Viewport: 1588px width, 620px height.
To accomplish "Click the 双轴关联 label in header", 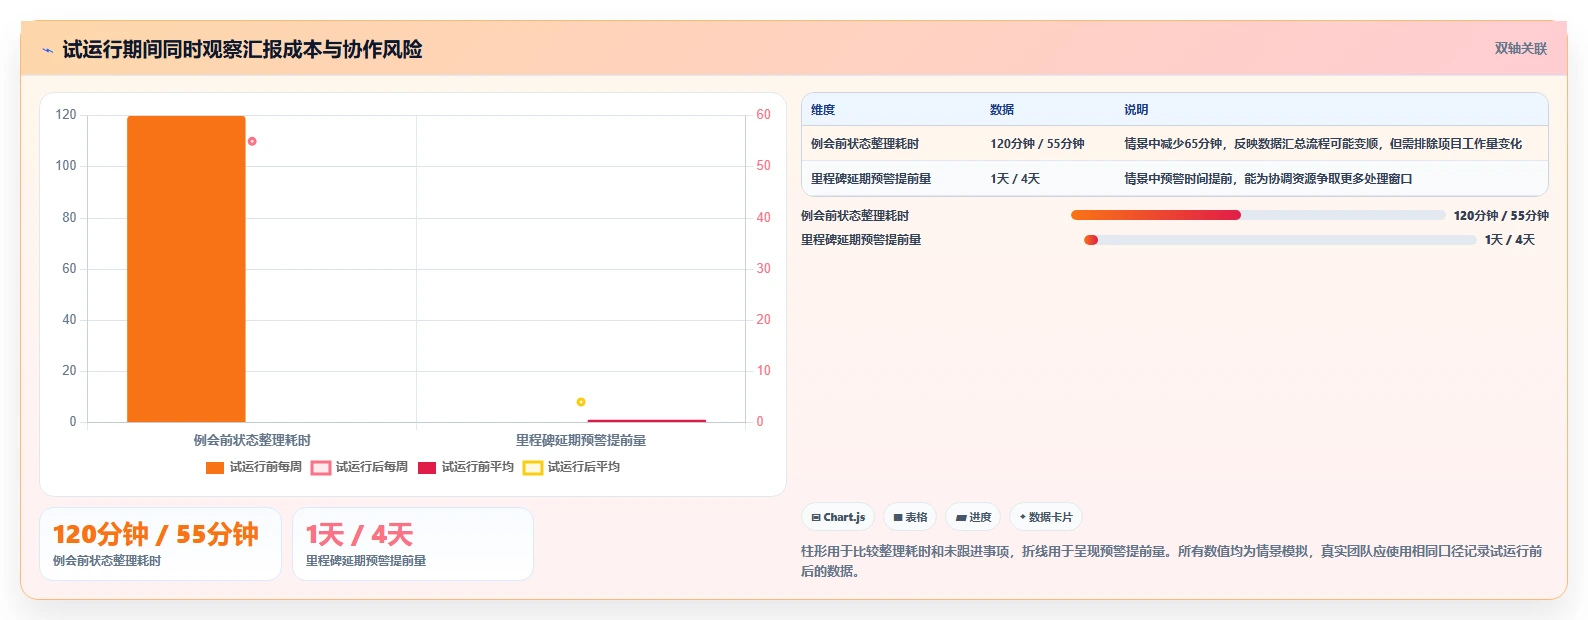I will point(1520,48).
